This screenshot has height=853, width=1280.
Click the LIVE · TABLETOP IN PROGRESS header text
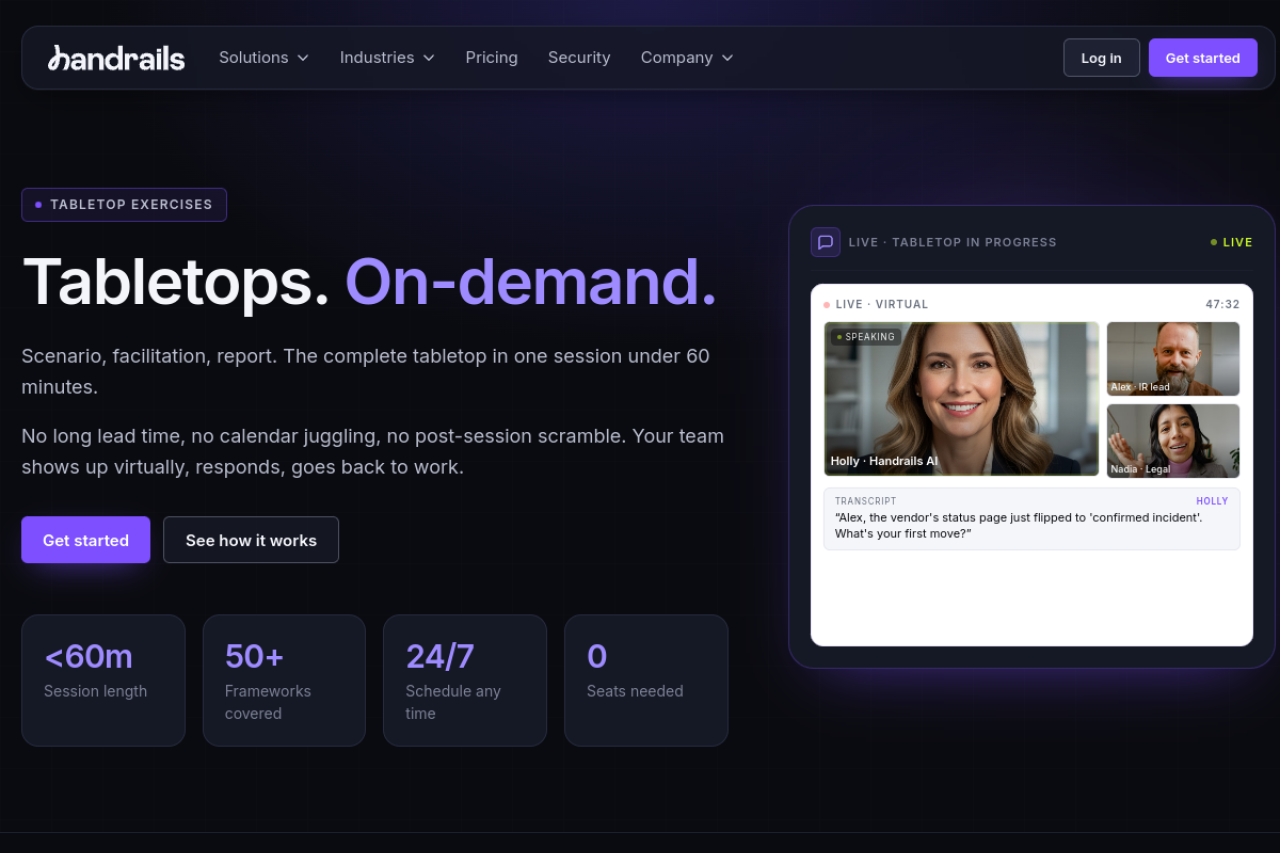[952, 242]
